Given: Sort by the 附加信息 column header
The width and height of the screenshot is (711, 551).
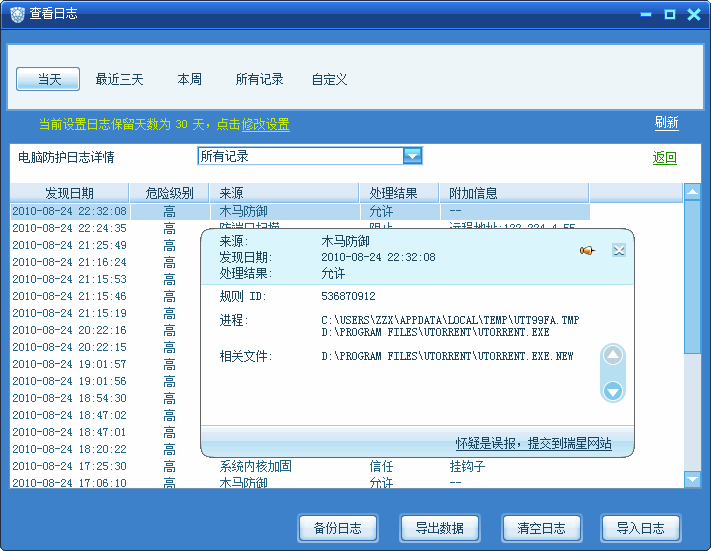Looking at the screenshot, I should (x=515, y=193).
